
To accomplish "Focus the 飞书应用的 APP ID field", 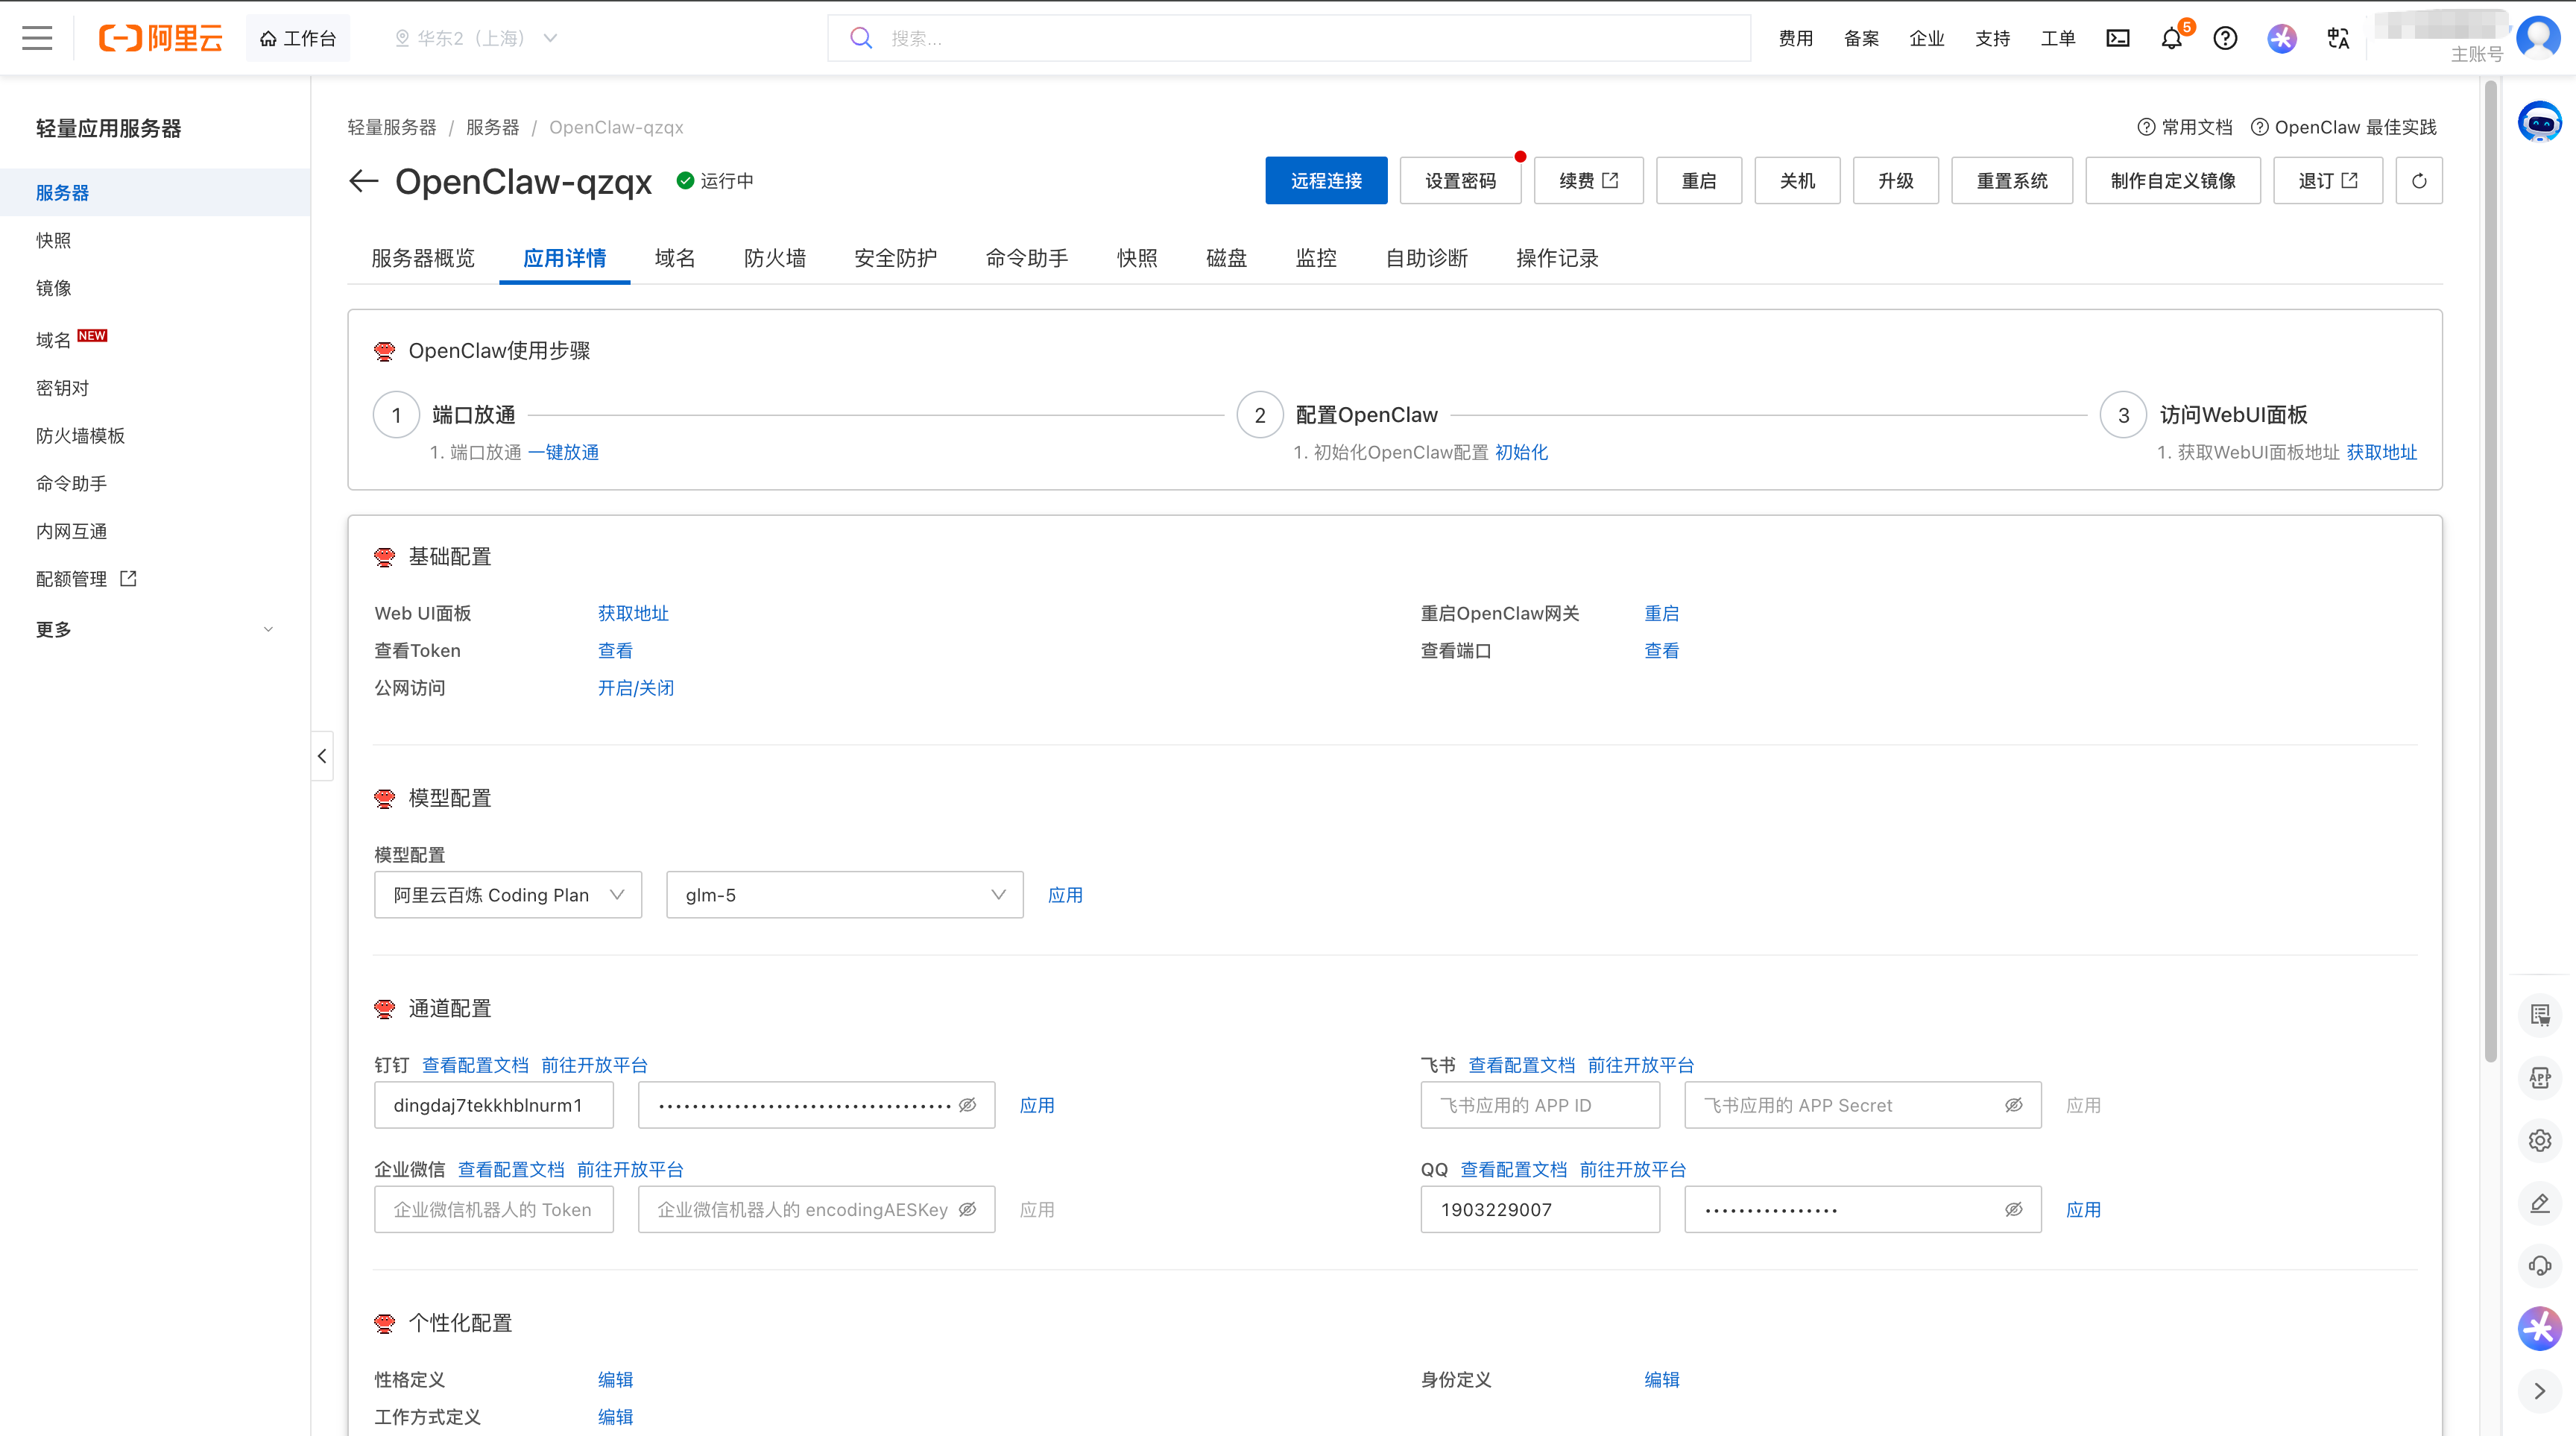I will (x=1539, y=1105).
